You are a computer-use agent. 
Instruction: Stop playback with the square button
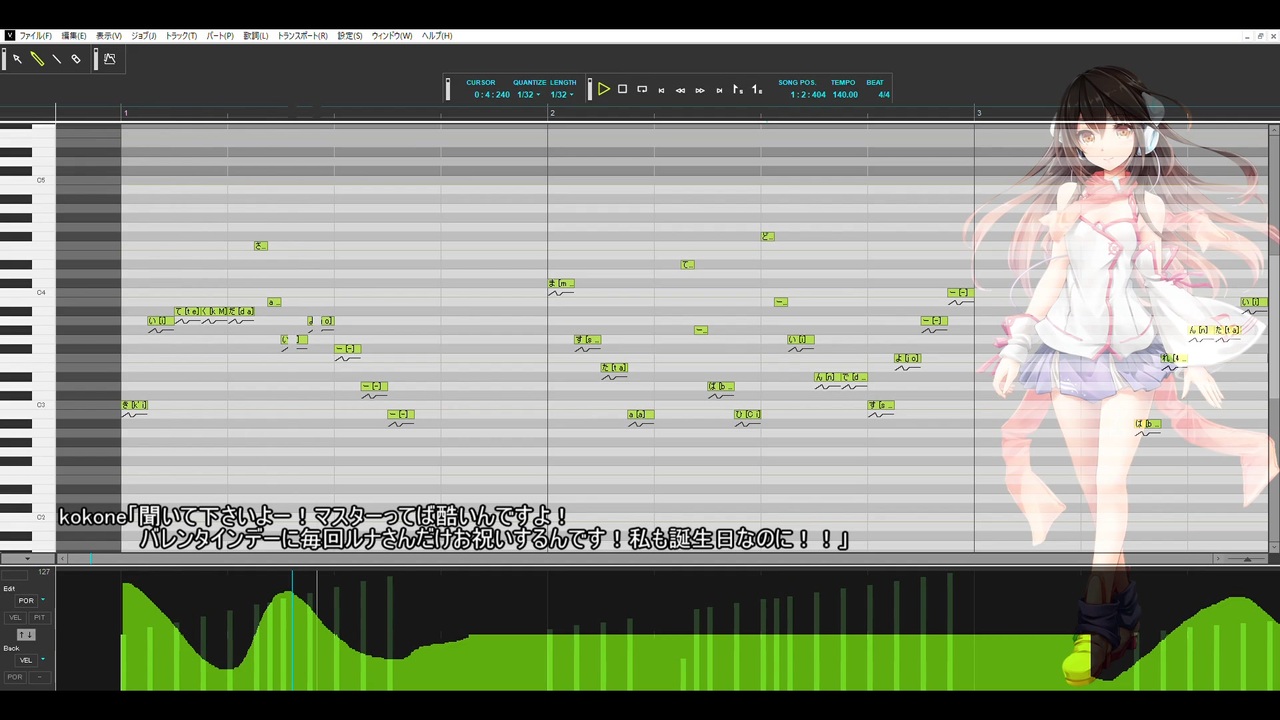tap(622, 90)
